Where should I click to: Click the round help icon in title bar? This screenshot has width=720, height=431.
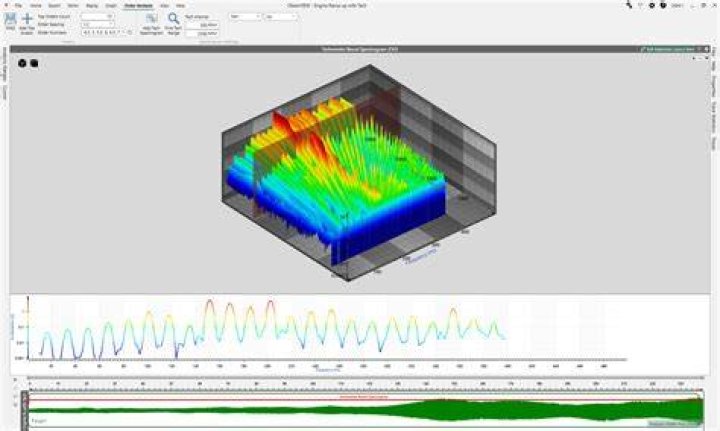click(x=663, y=6)
